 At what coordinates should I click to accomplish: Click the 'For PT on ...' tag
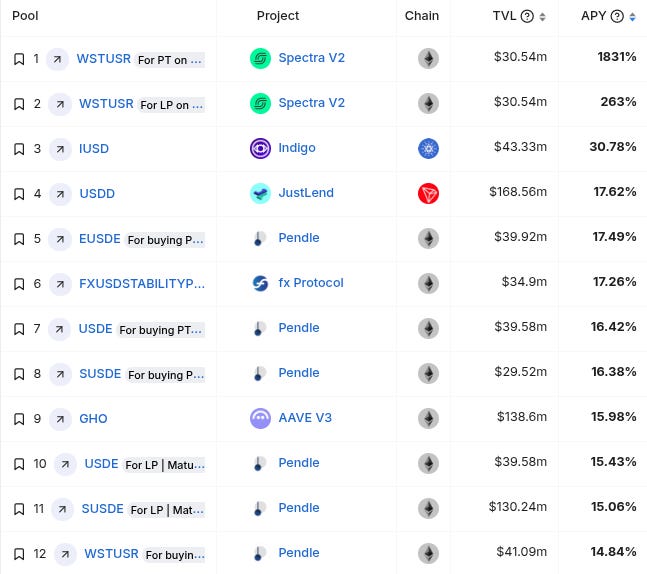click(x=170, y=60)
